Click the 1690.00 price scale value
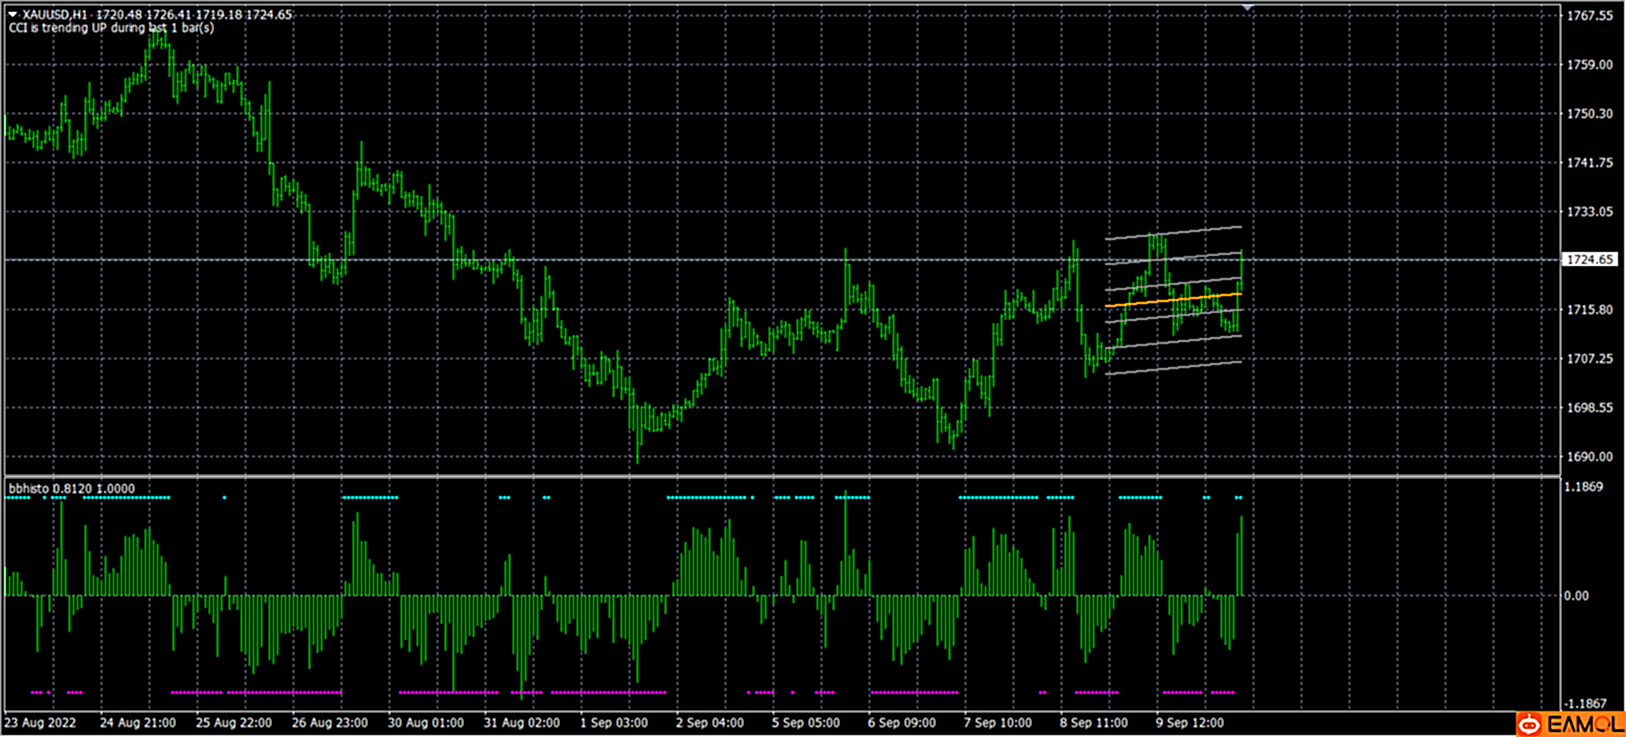1626x737 pixels. (1589, 457)
